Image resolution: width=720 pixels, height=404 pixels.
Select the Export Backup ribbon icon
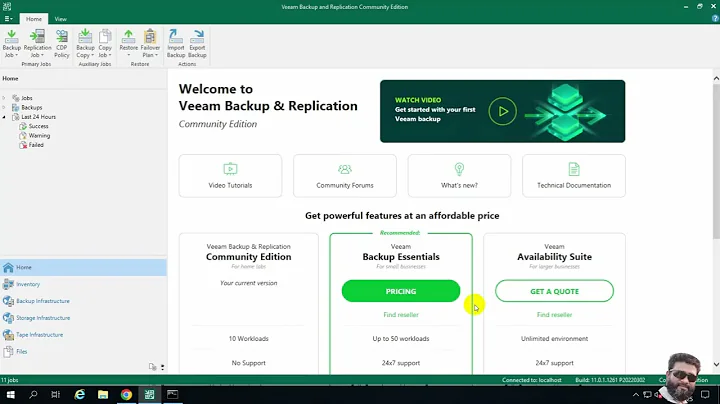[x=197, y=44]
